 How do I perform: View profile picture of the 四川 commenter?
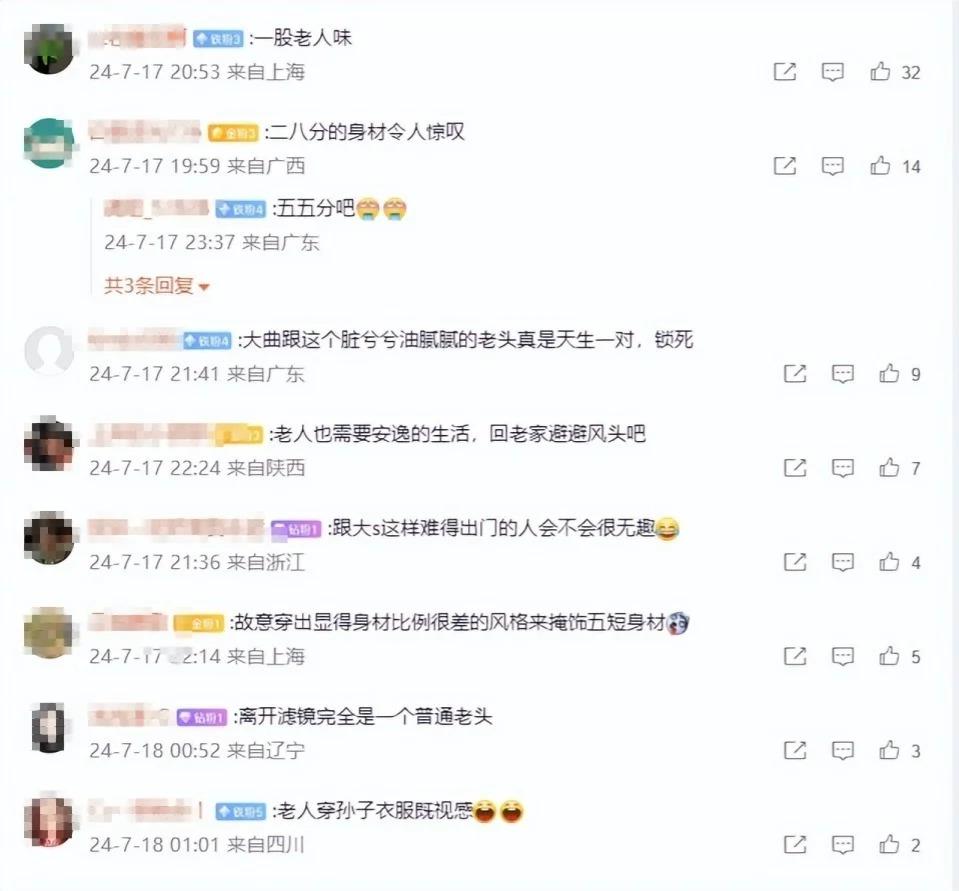coord(48,820)
